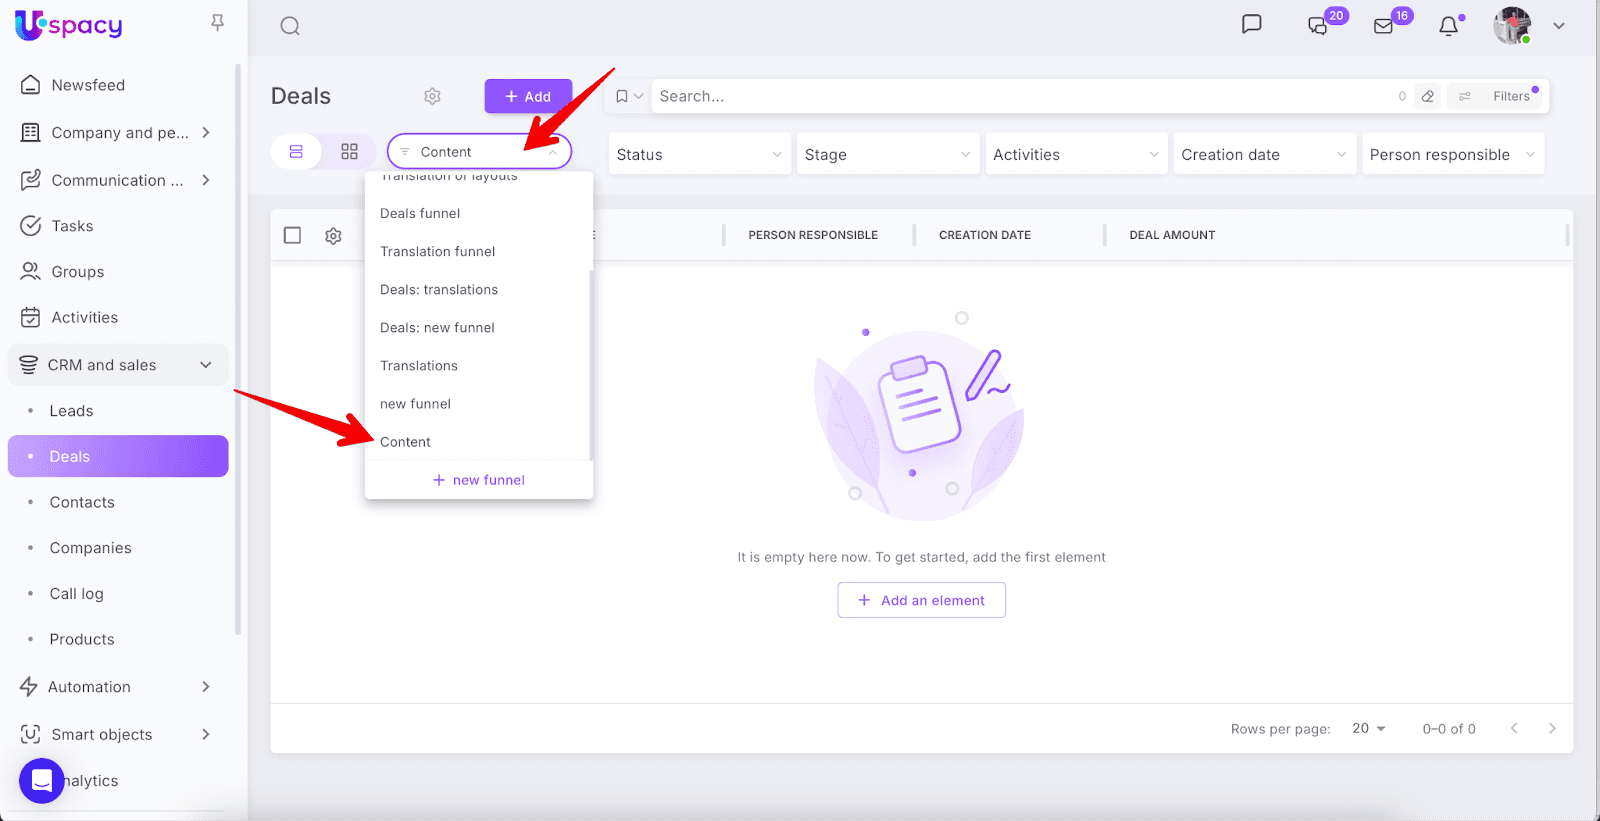The image size is (1600, 821).
Task: Choose Deals: new funnel option
Action: coord(478,327)
